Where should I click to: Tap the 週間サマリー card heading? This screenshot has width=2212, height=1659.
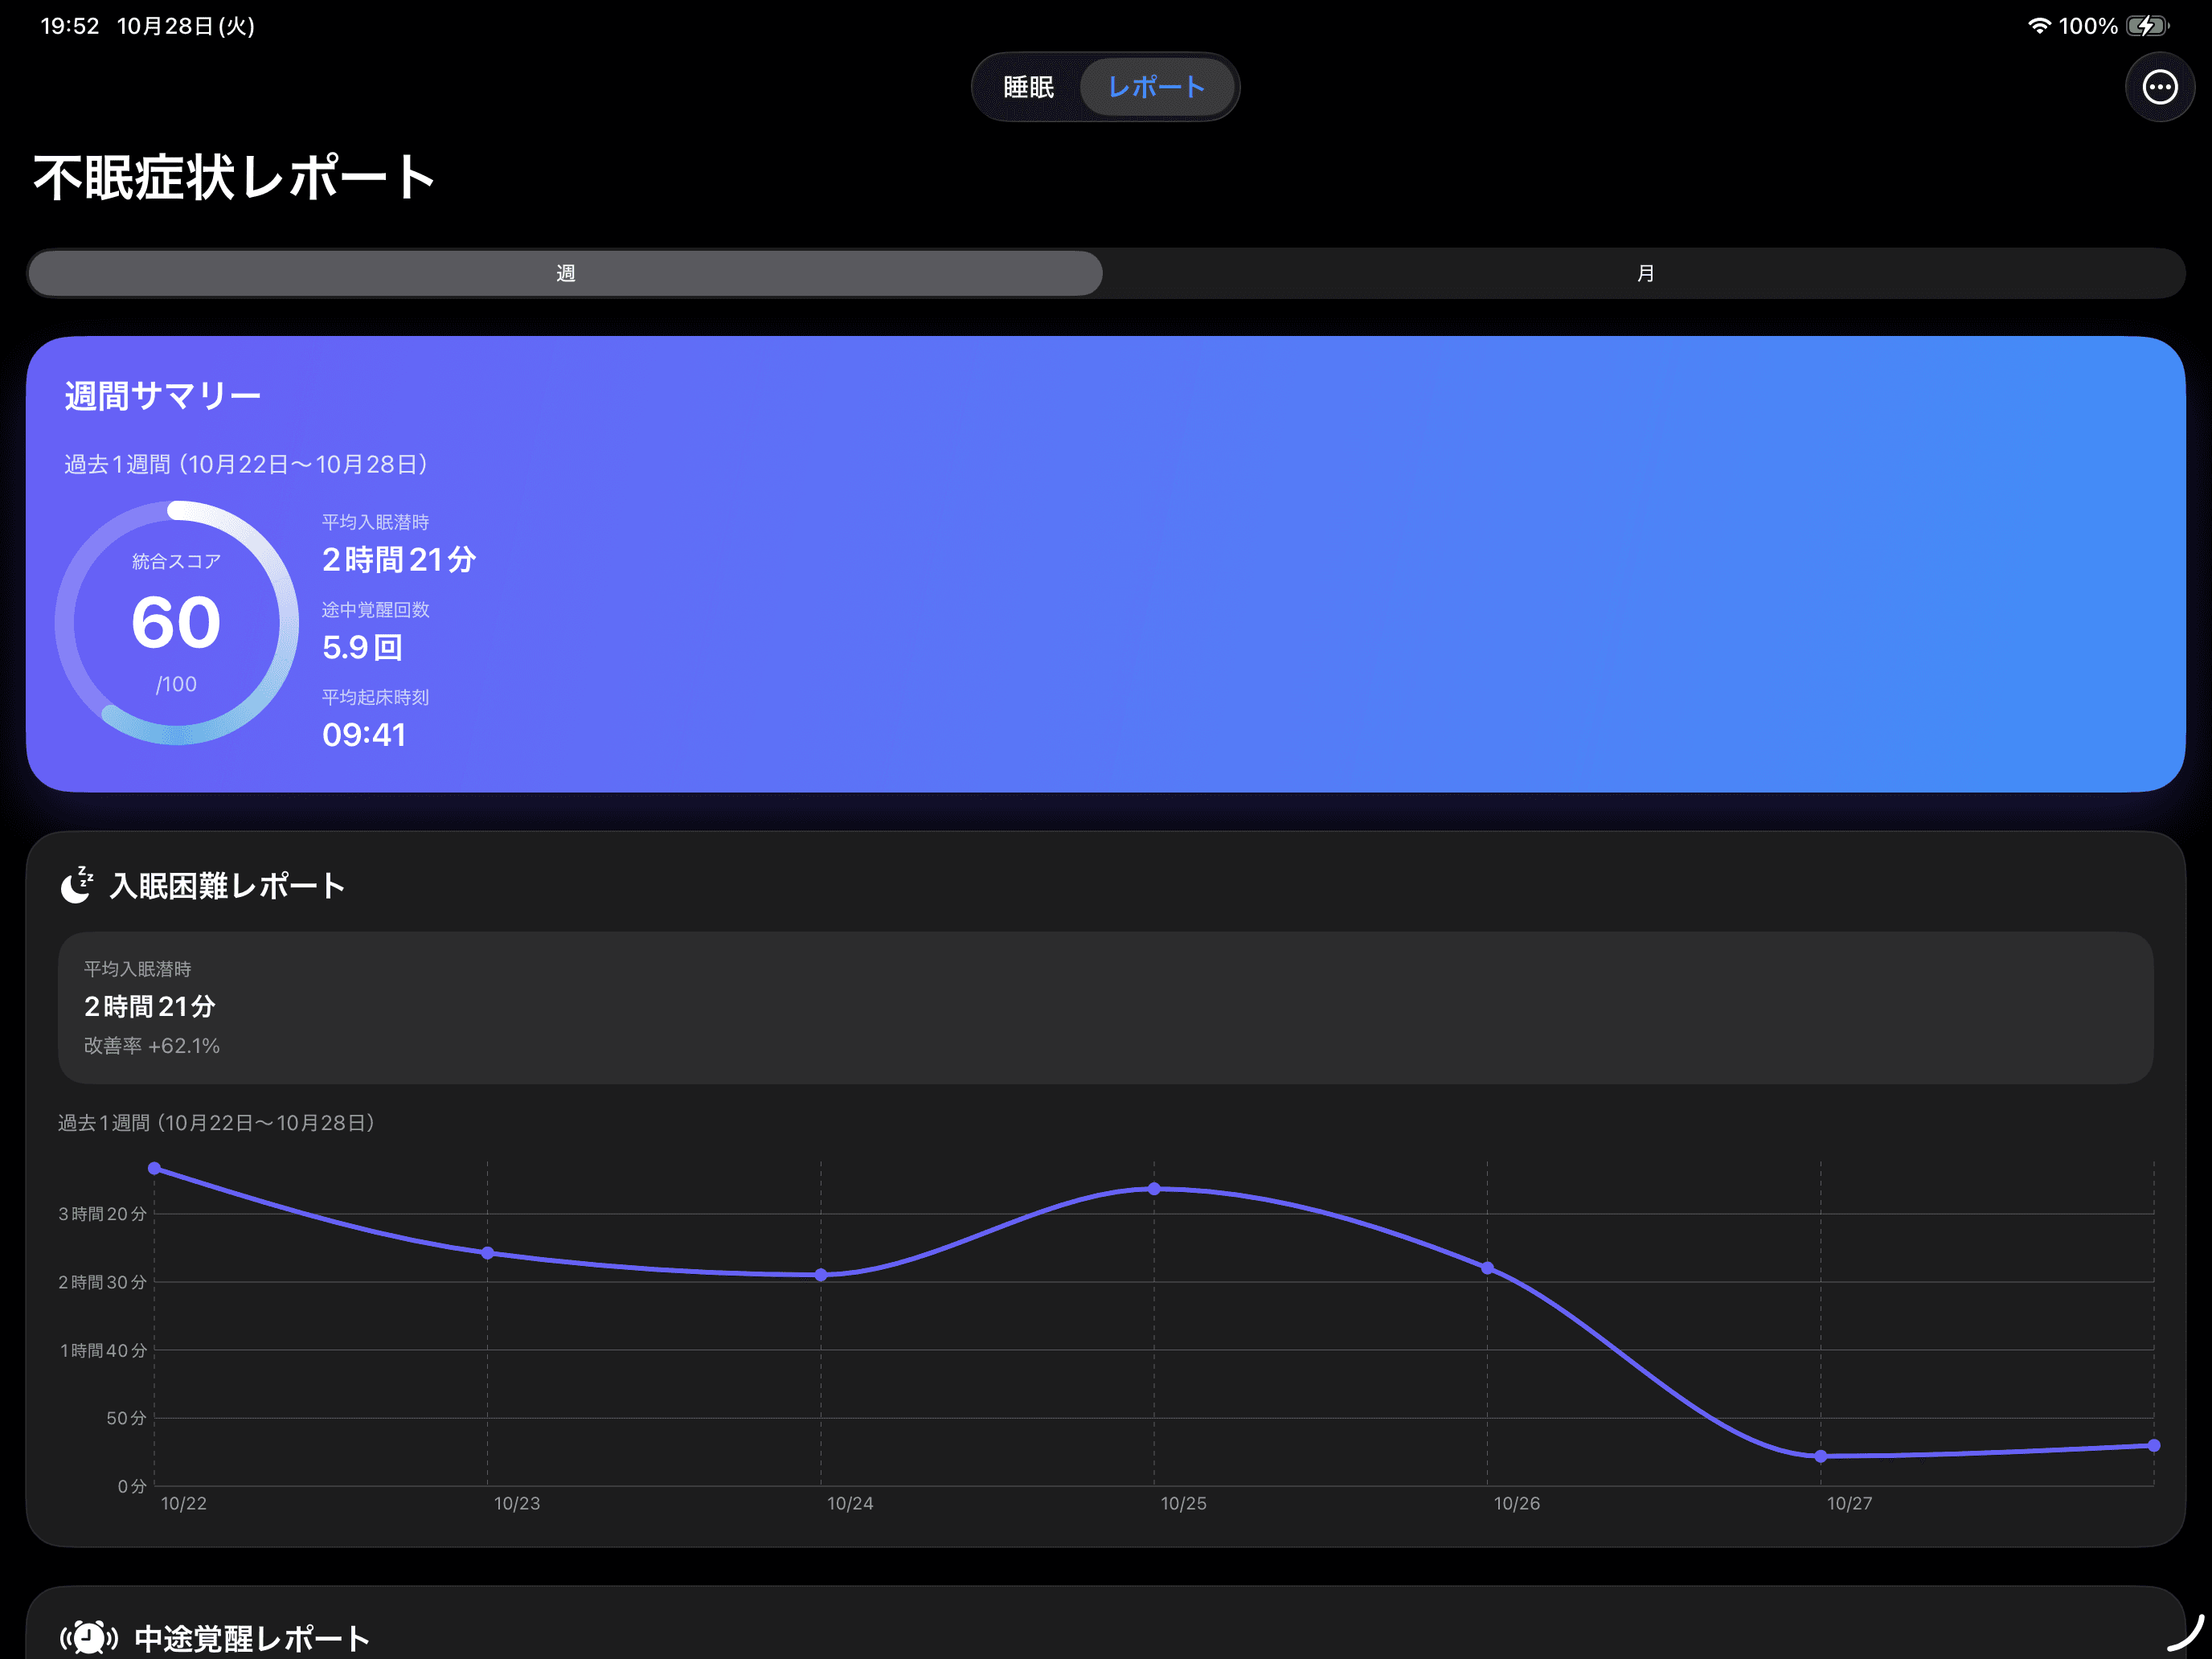coord(163,396)
